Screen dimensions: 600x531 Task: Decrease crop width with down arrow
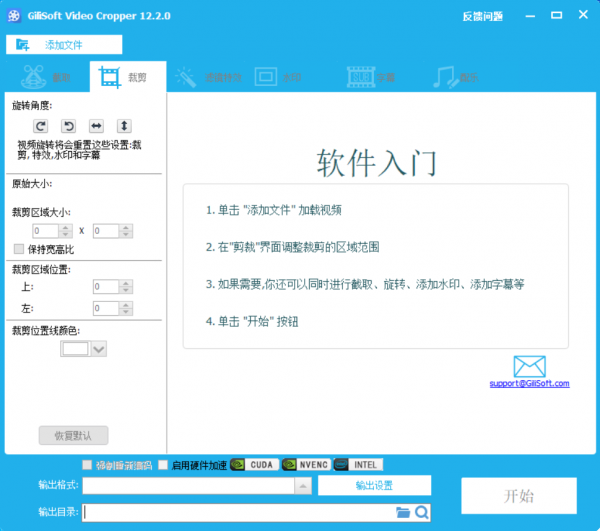(x=65, y=234)
